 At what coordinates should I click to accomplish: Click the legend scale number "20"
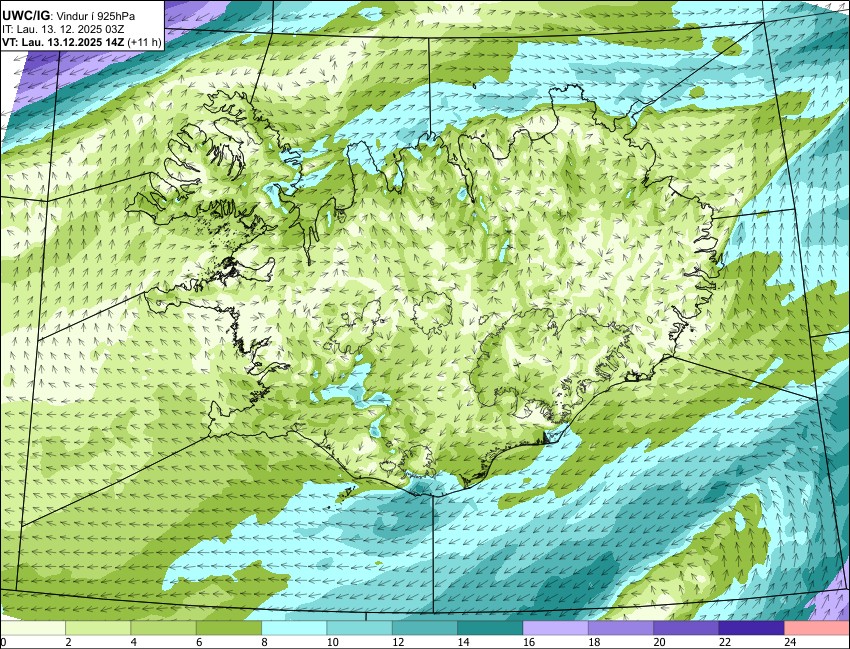pos(659,642)
